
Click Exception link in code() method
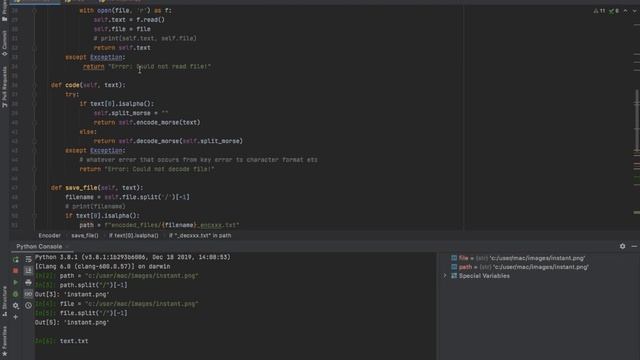[x=106, y=151]
